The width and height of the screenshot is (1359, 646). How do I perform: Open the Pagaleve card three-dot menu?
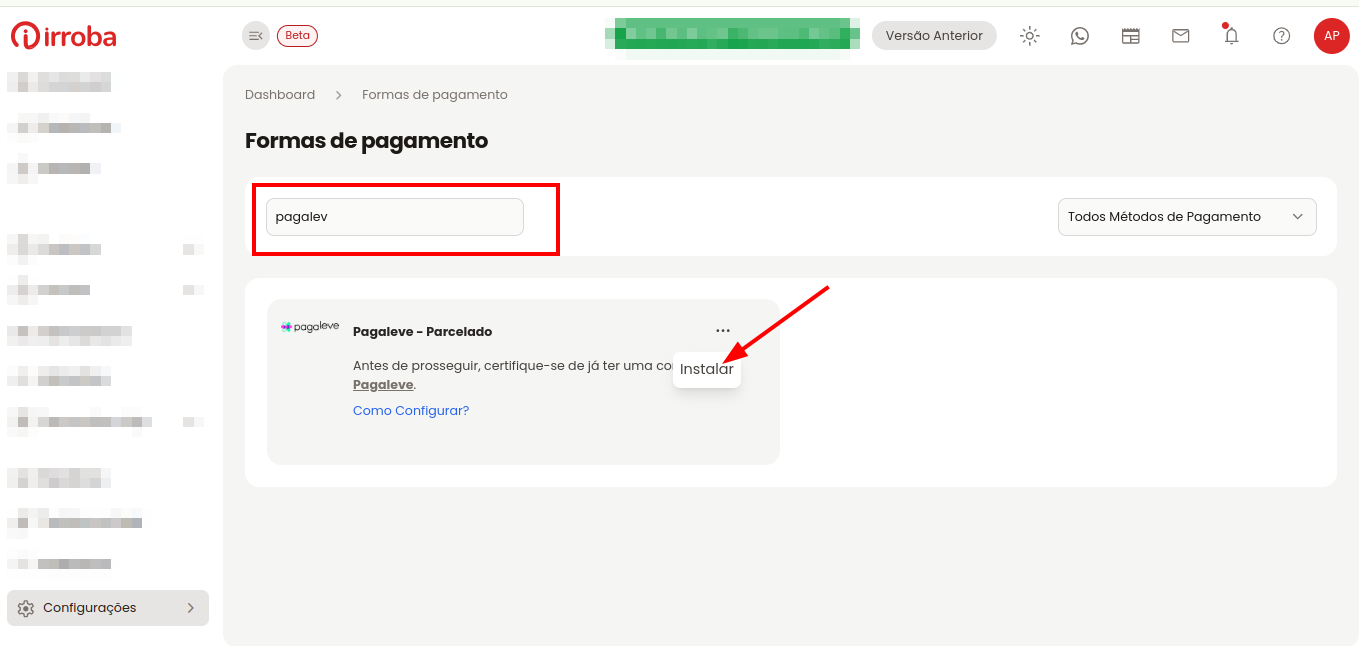723,331
